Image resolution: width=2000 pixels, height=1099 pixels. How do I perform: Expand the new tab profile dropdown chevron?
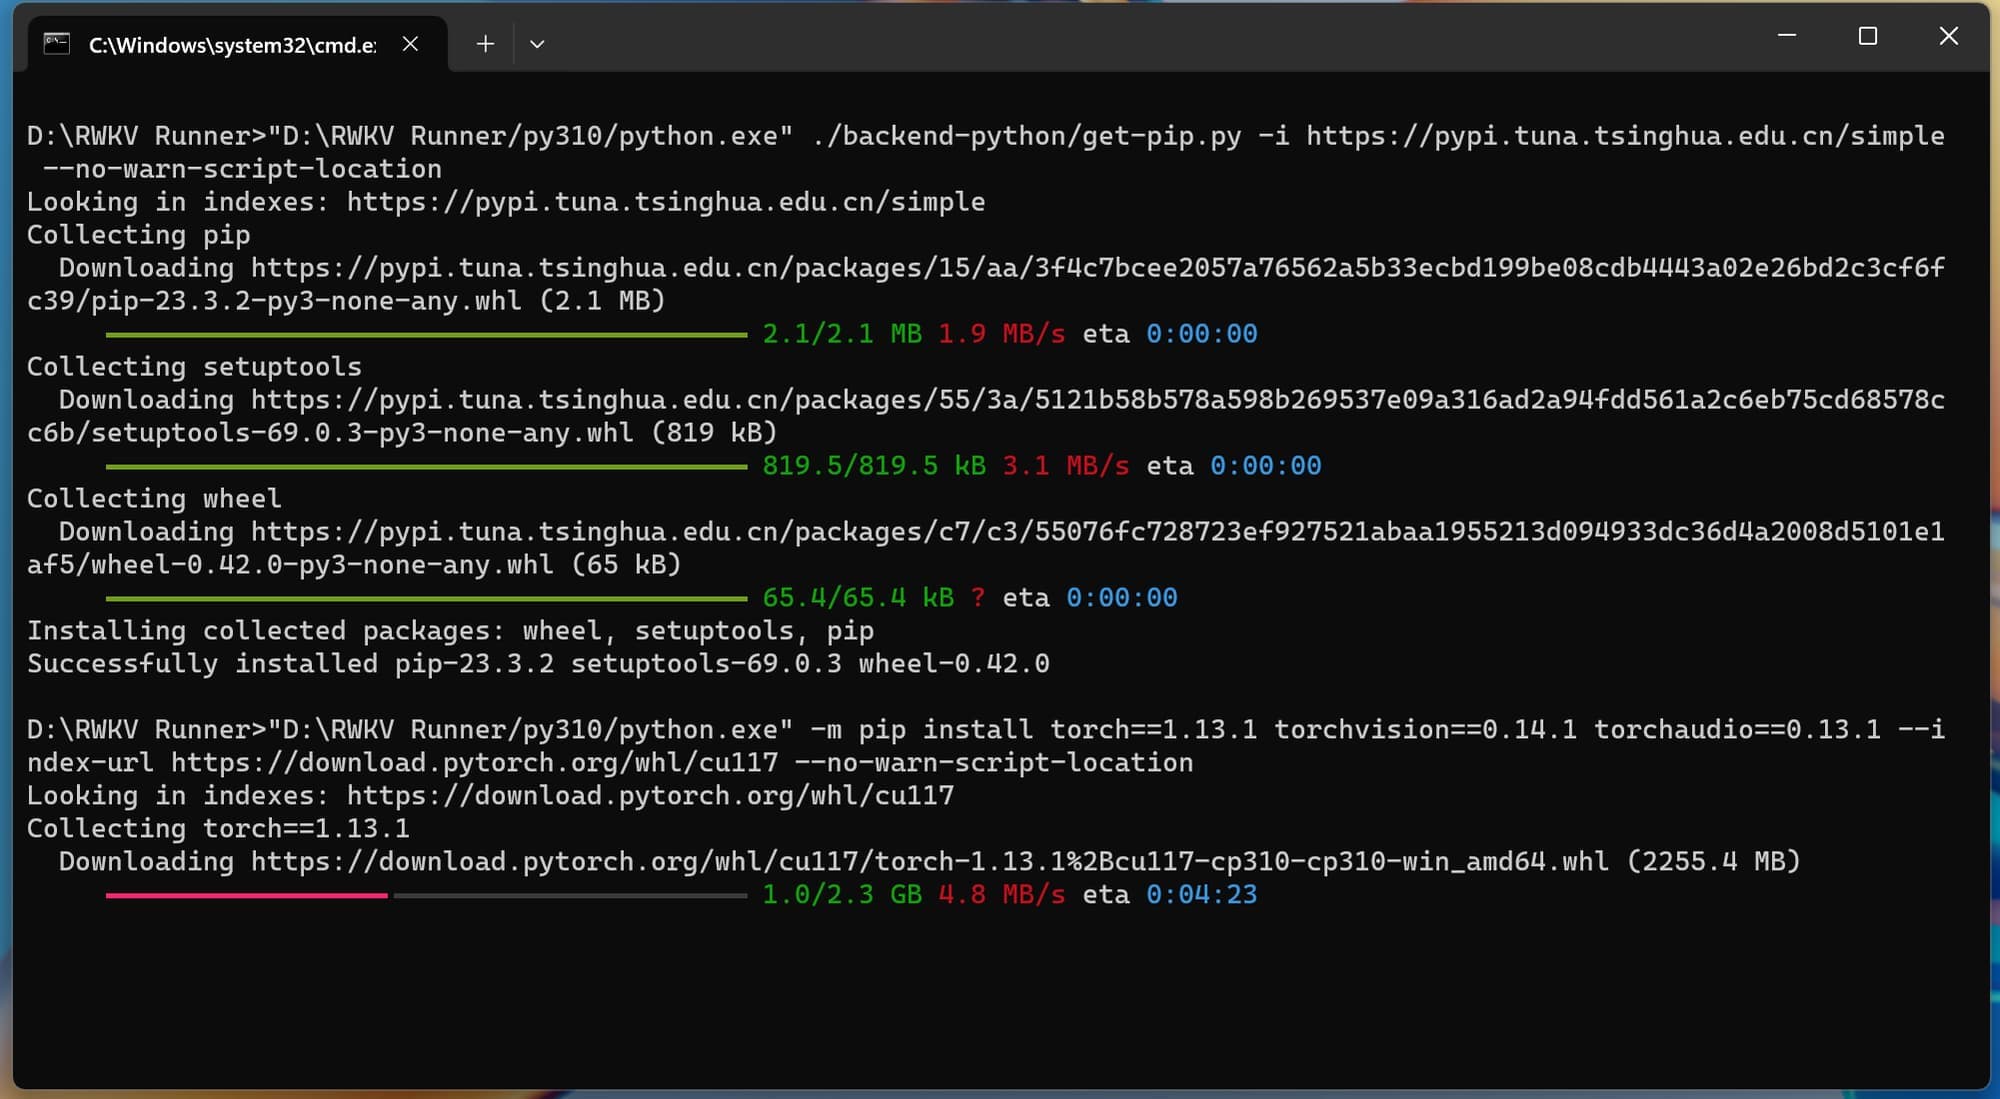[537, 44]
